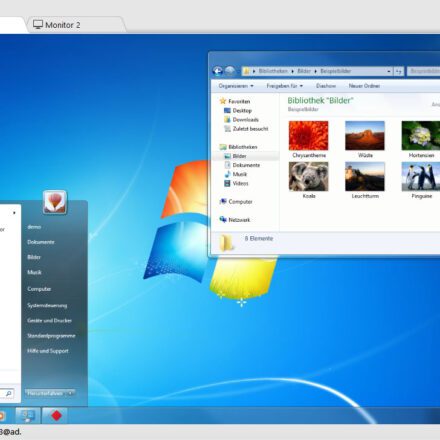
Task: Select the Bilder library in the navigation pane
Action: pyautogui.click(x=239, y=156)
